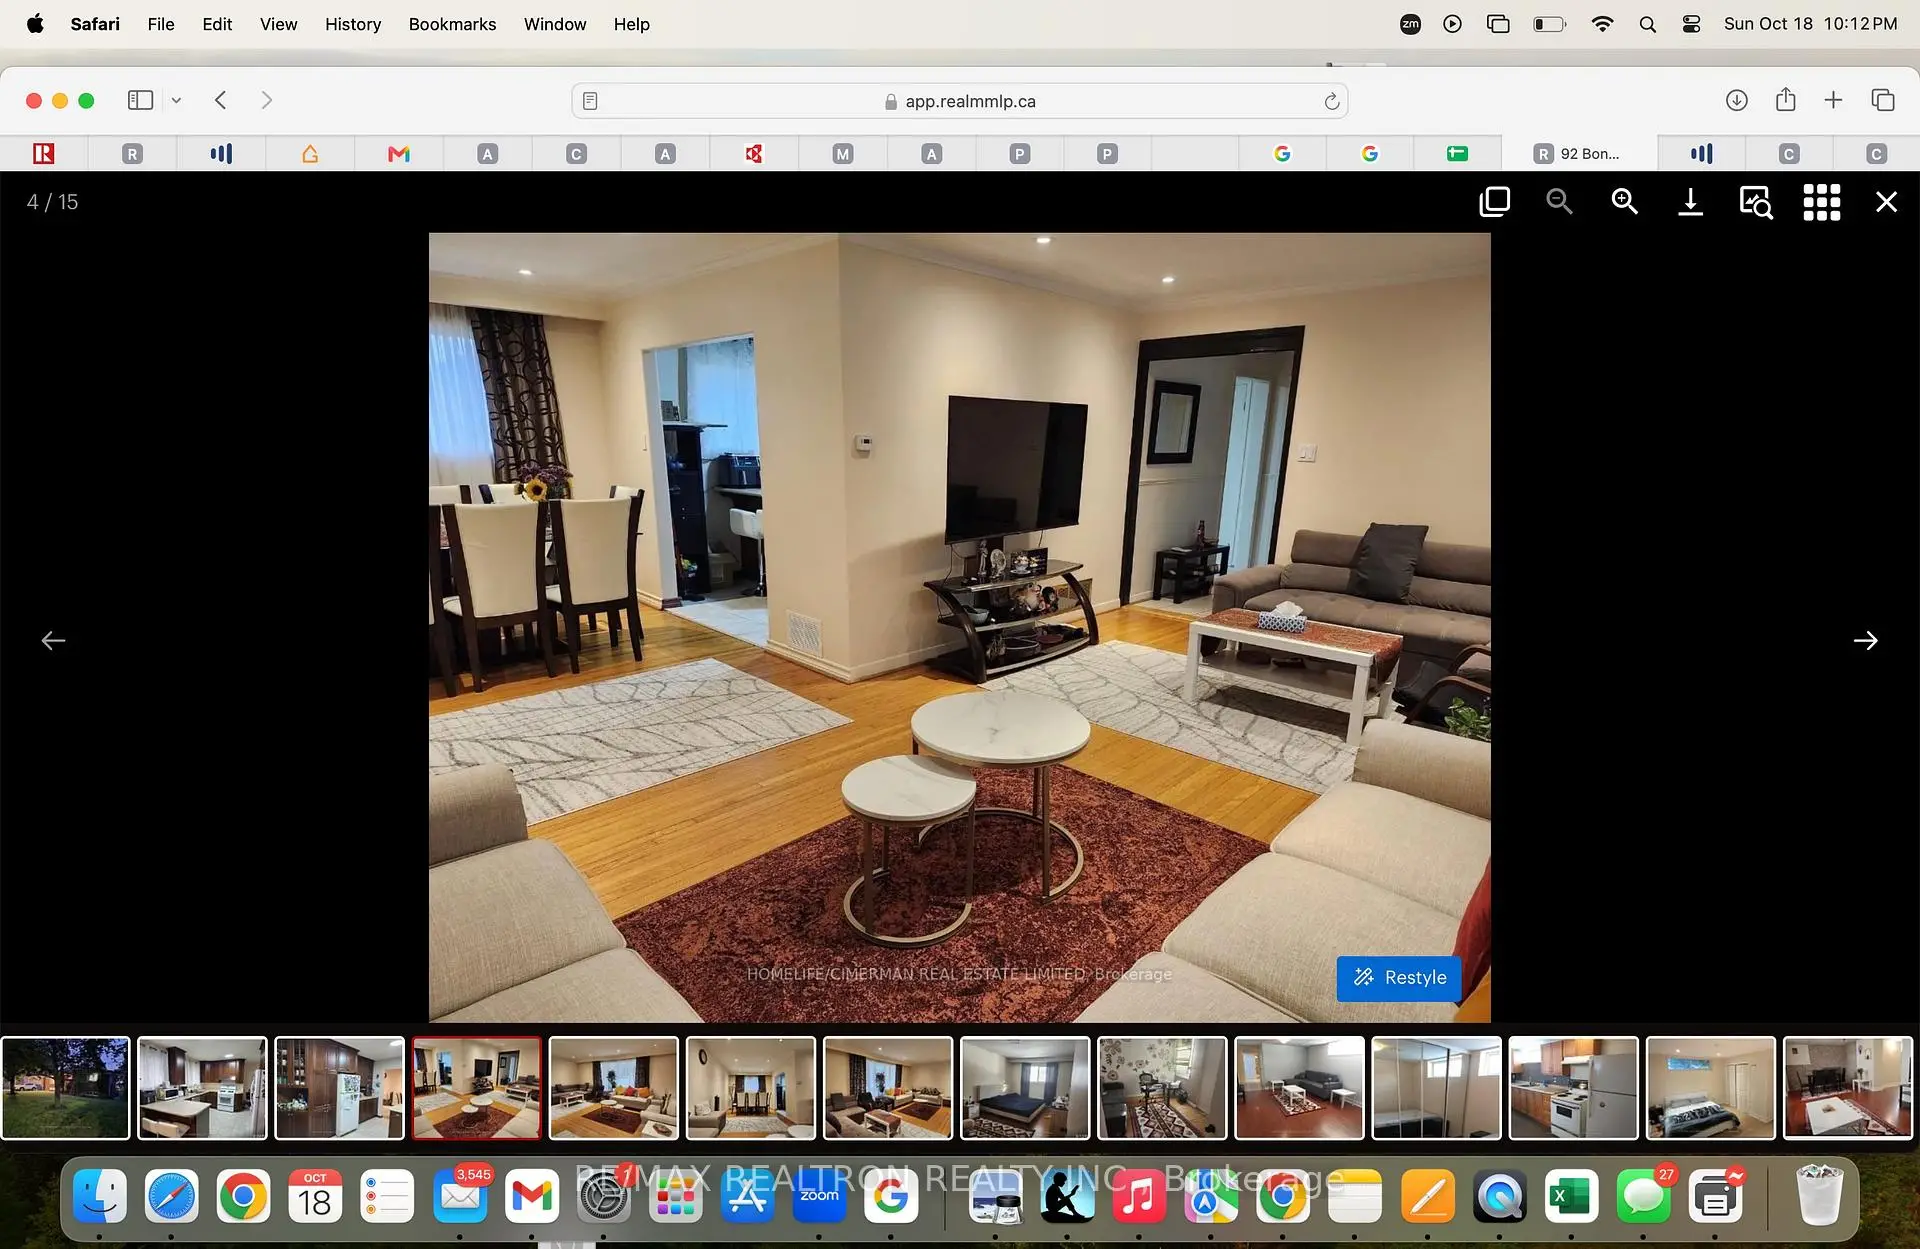Screen dimensions: 1920x1249
Task: Toggle the Safari sidebar
Action: [x=140, y=100]
